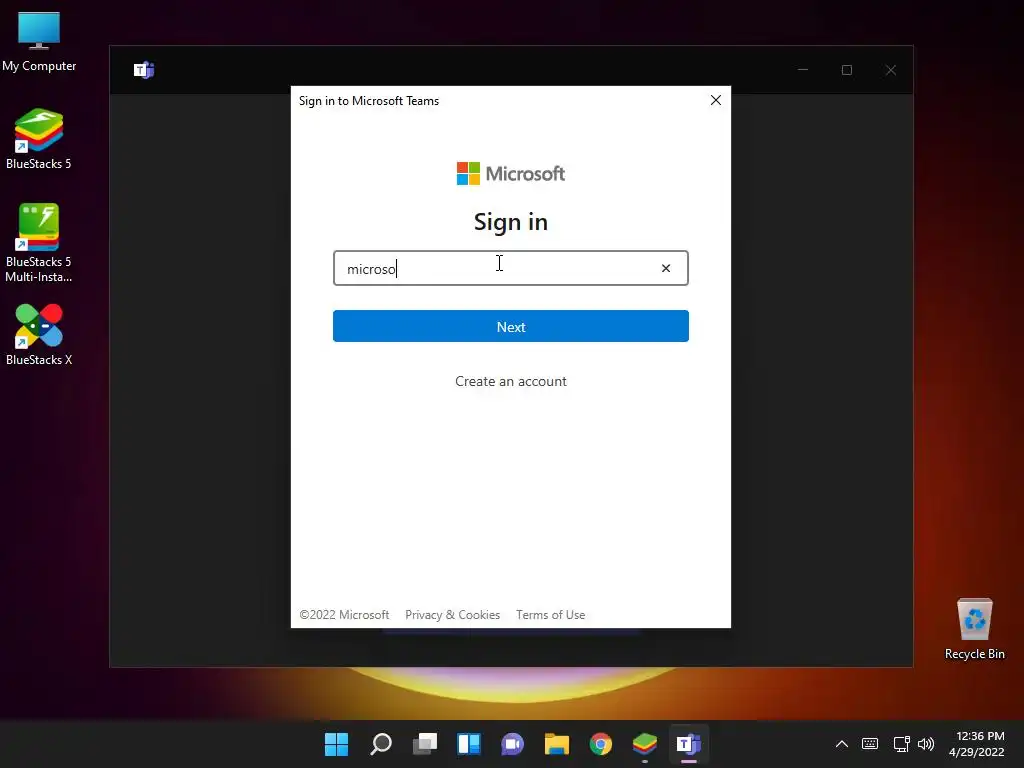The width and height of the screenshot is (1024, 768).
Task: Maximize the Teams background window
Action: (x=847, y=70)
